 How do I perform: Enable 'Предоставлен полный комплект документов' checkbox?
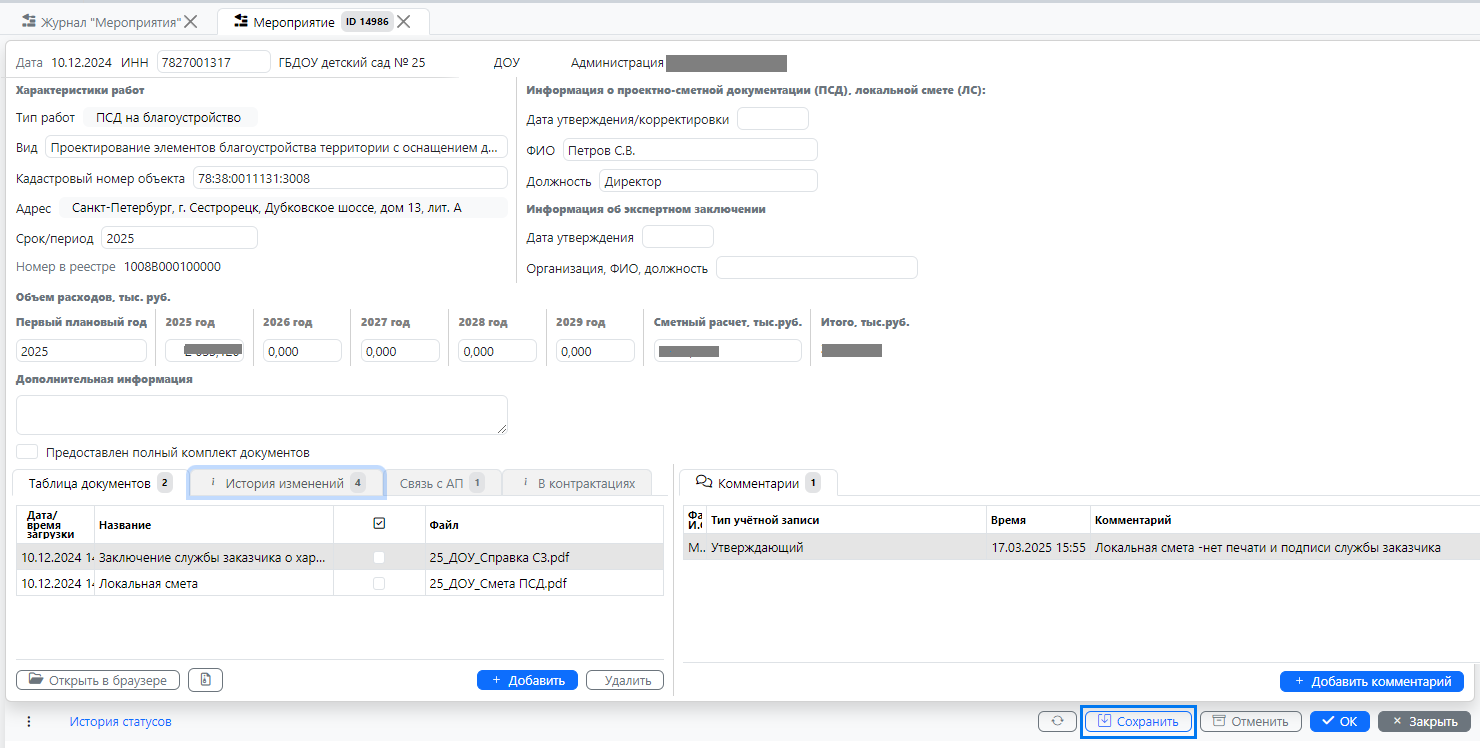tap(27, 452)
